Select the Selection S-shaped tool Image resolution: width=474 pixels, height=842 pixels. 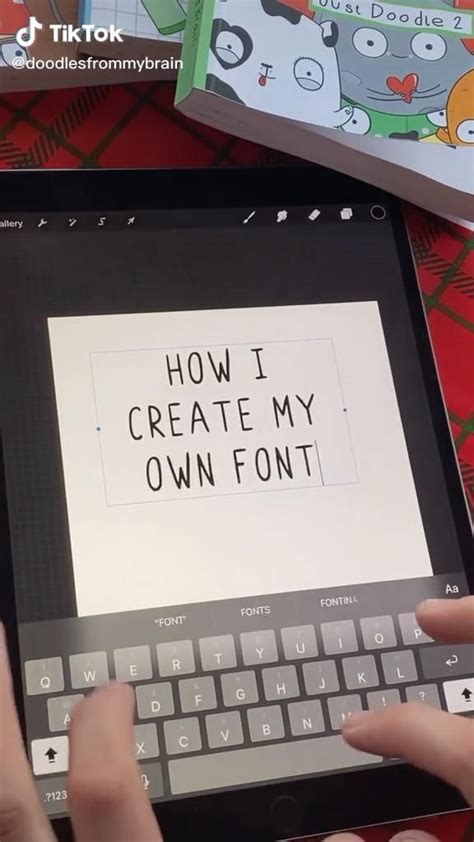(101, 221)
